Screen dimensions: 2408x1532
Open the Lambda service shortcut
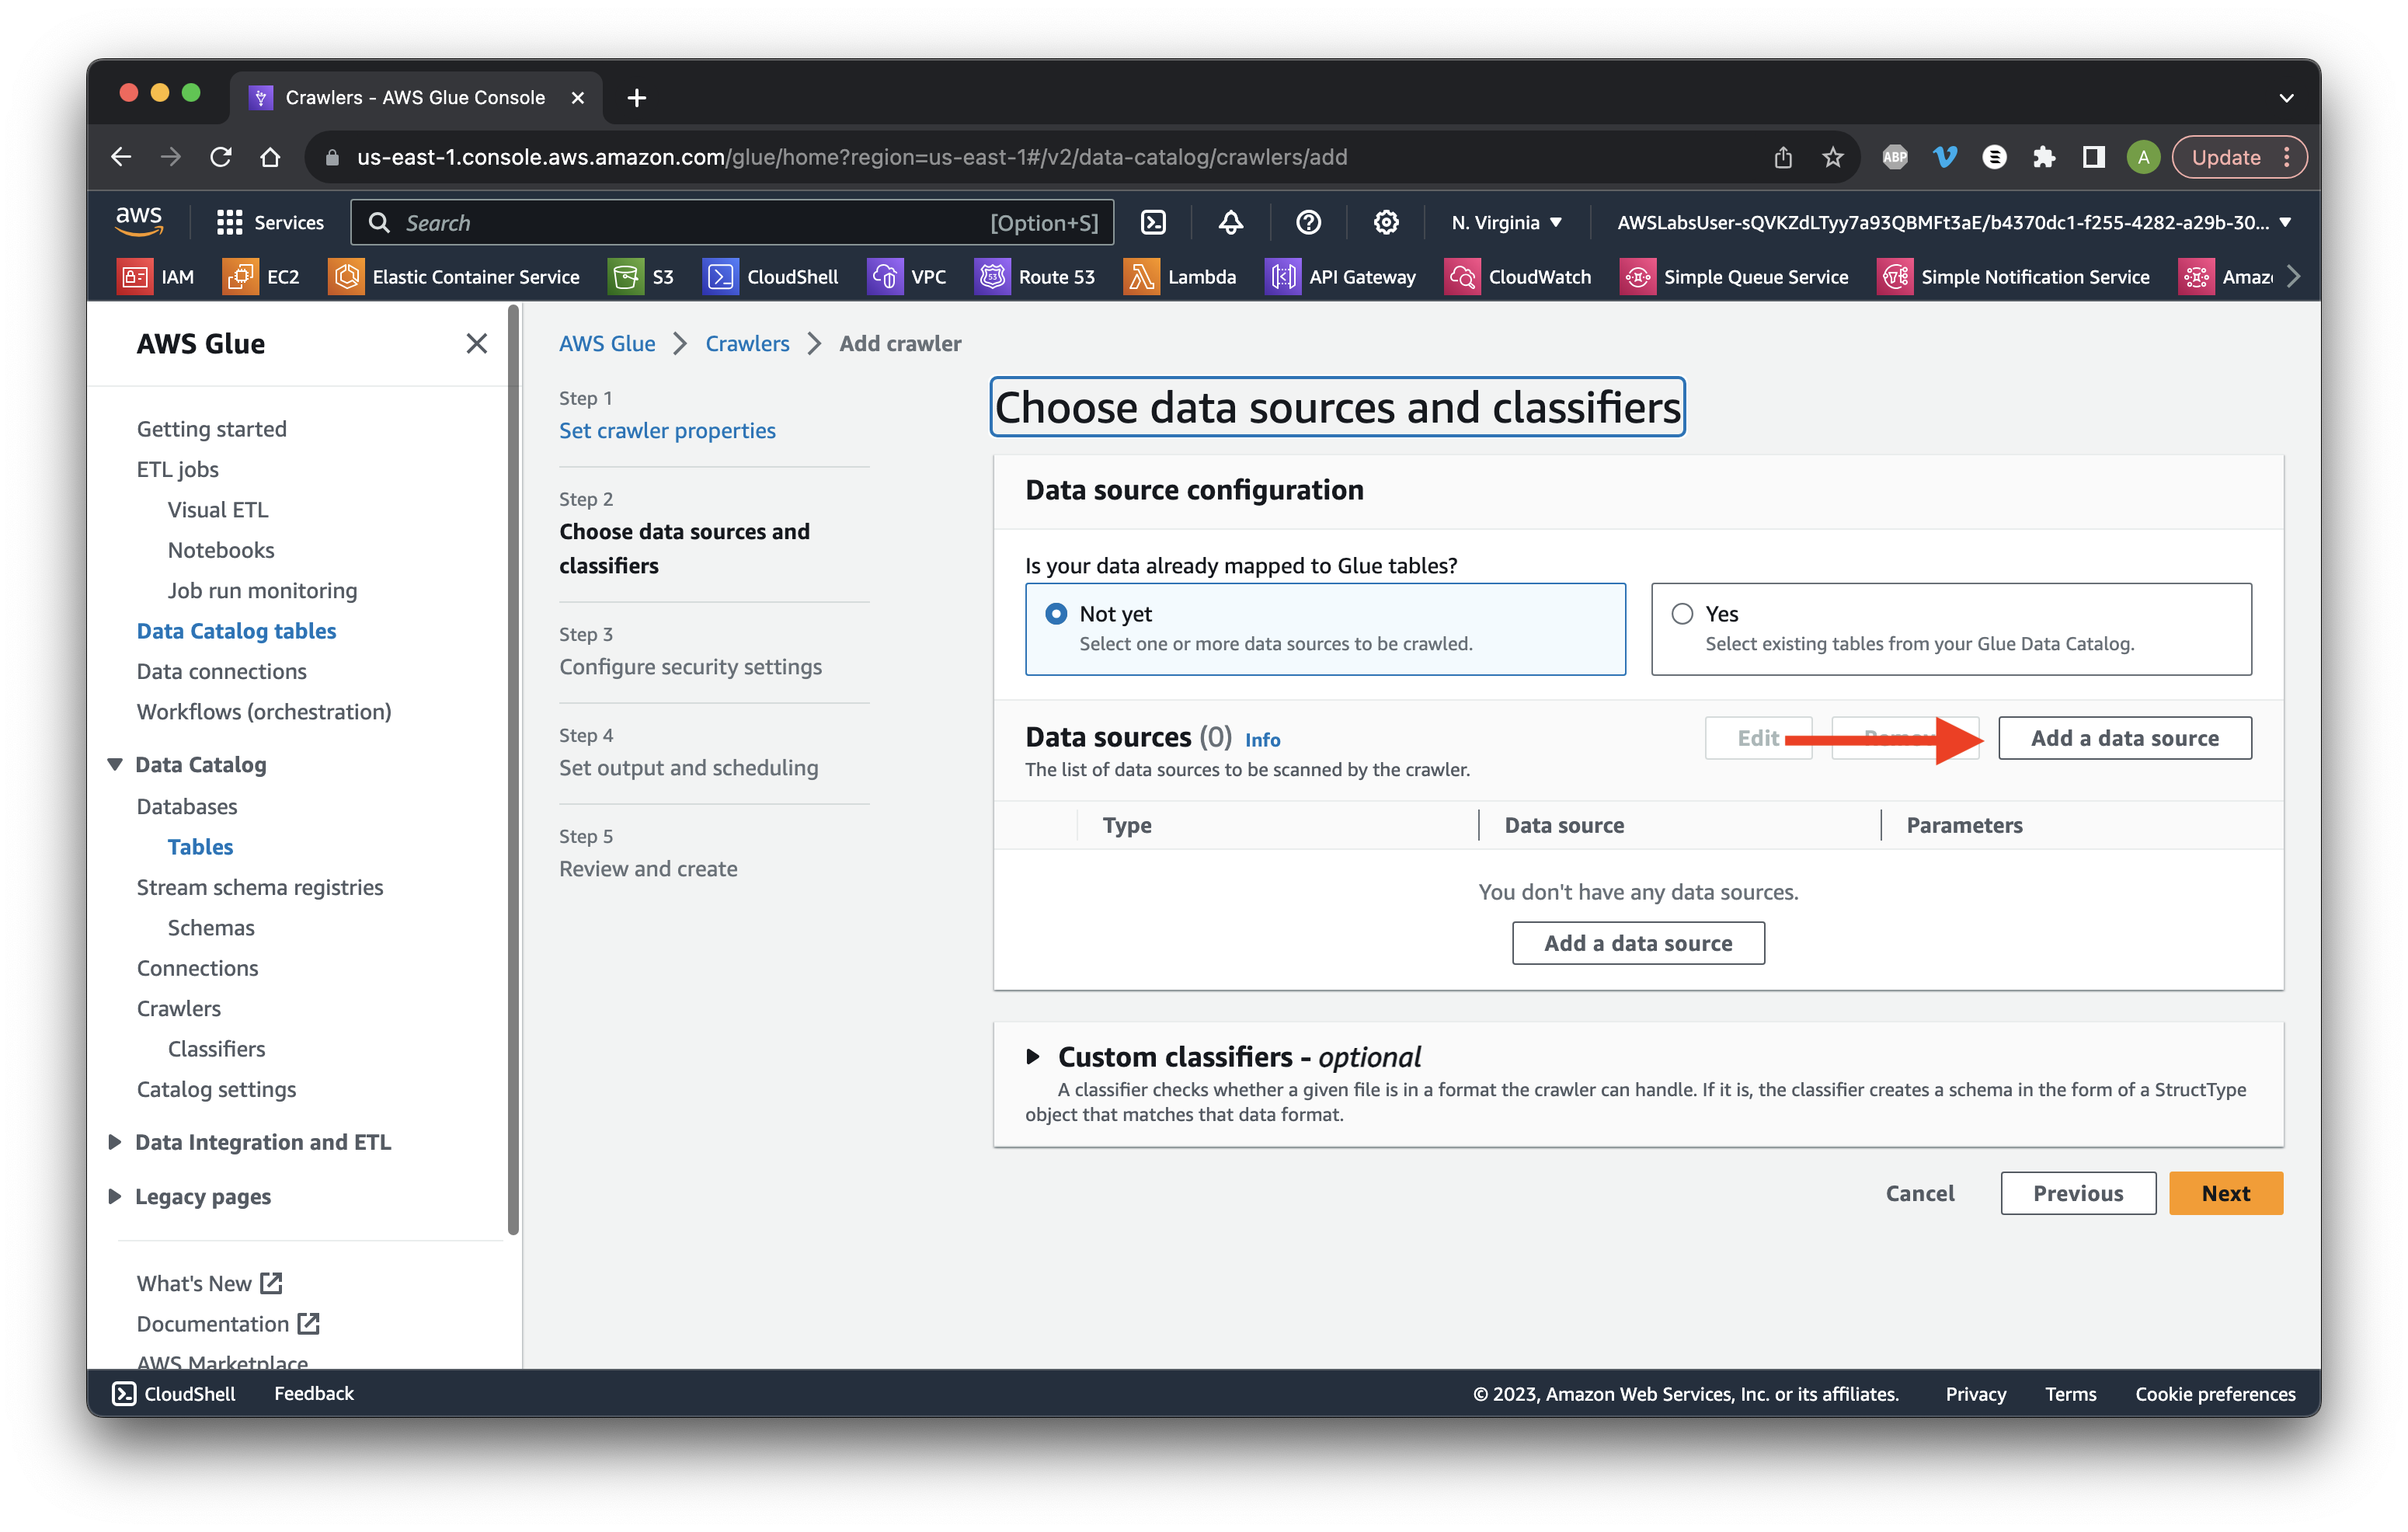pos(1180,277)
